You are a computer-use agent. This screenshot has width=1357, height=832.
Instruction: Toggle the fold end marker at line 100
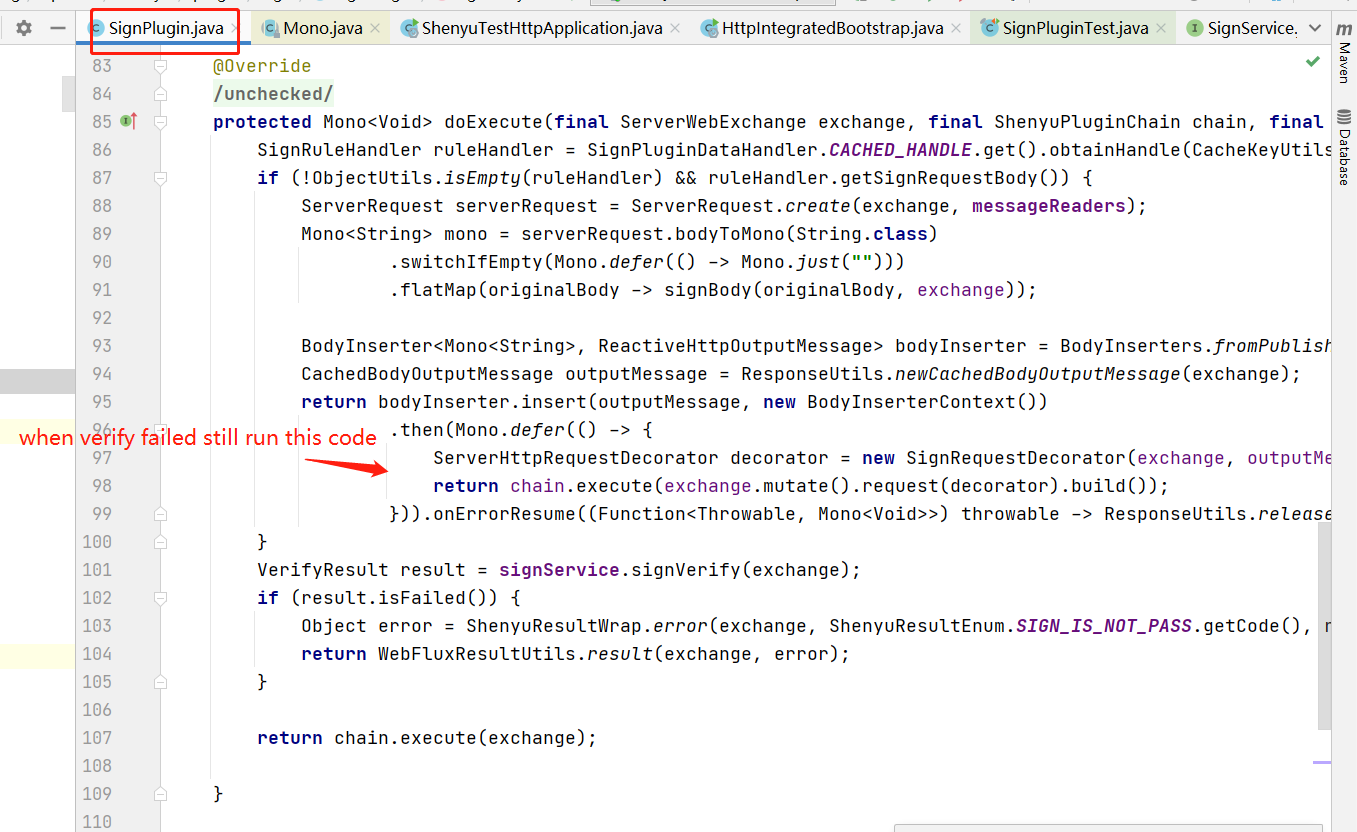160,542
